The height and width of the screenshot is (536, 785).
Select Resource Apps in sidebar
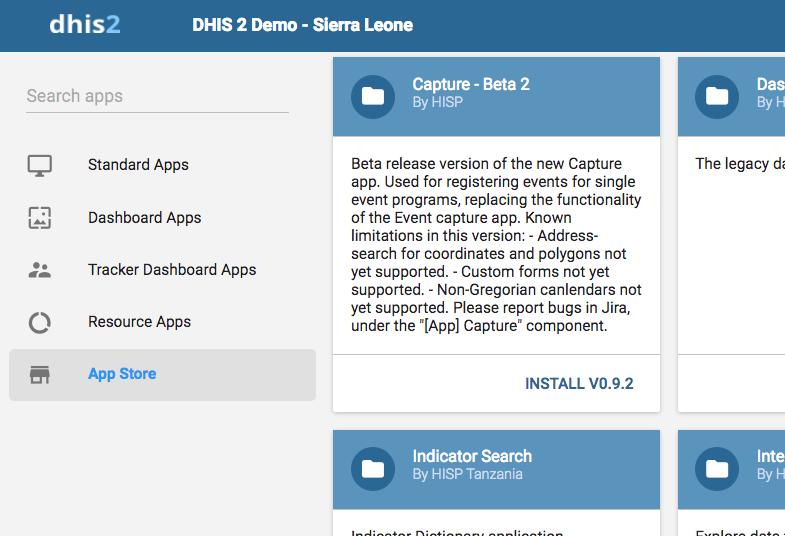[x=139, y=322]
